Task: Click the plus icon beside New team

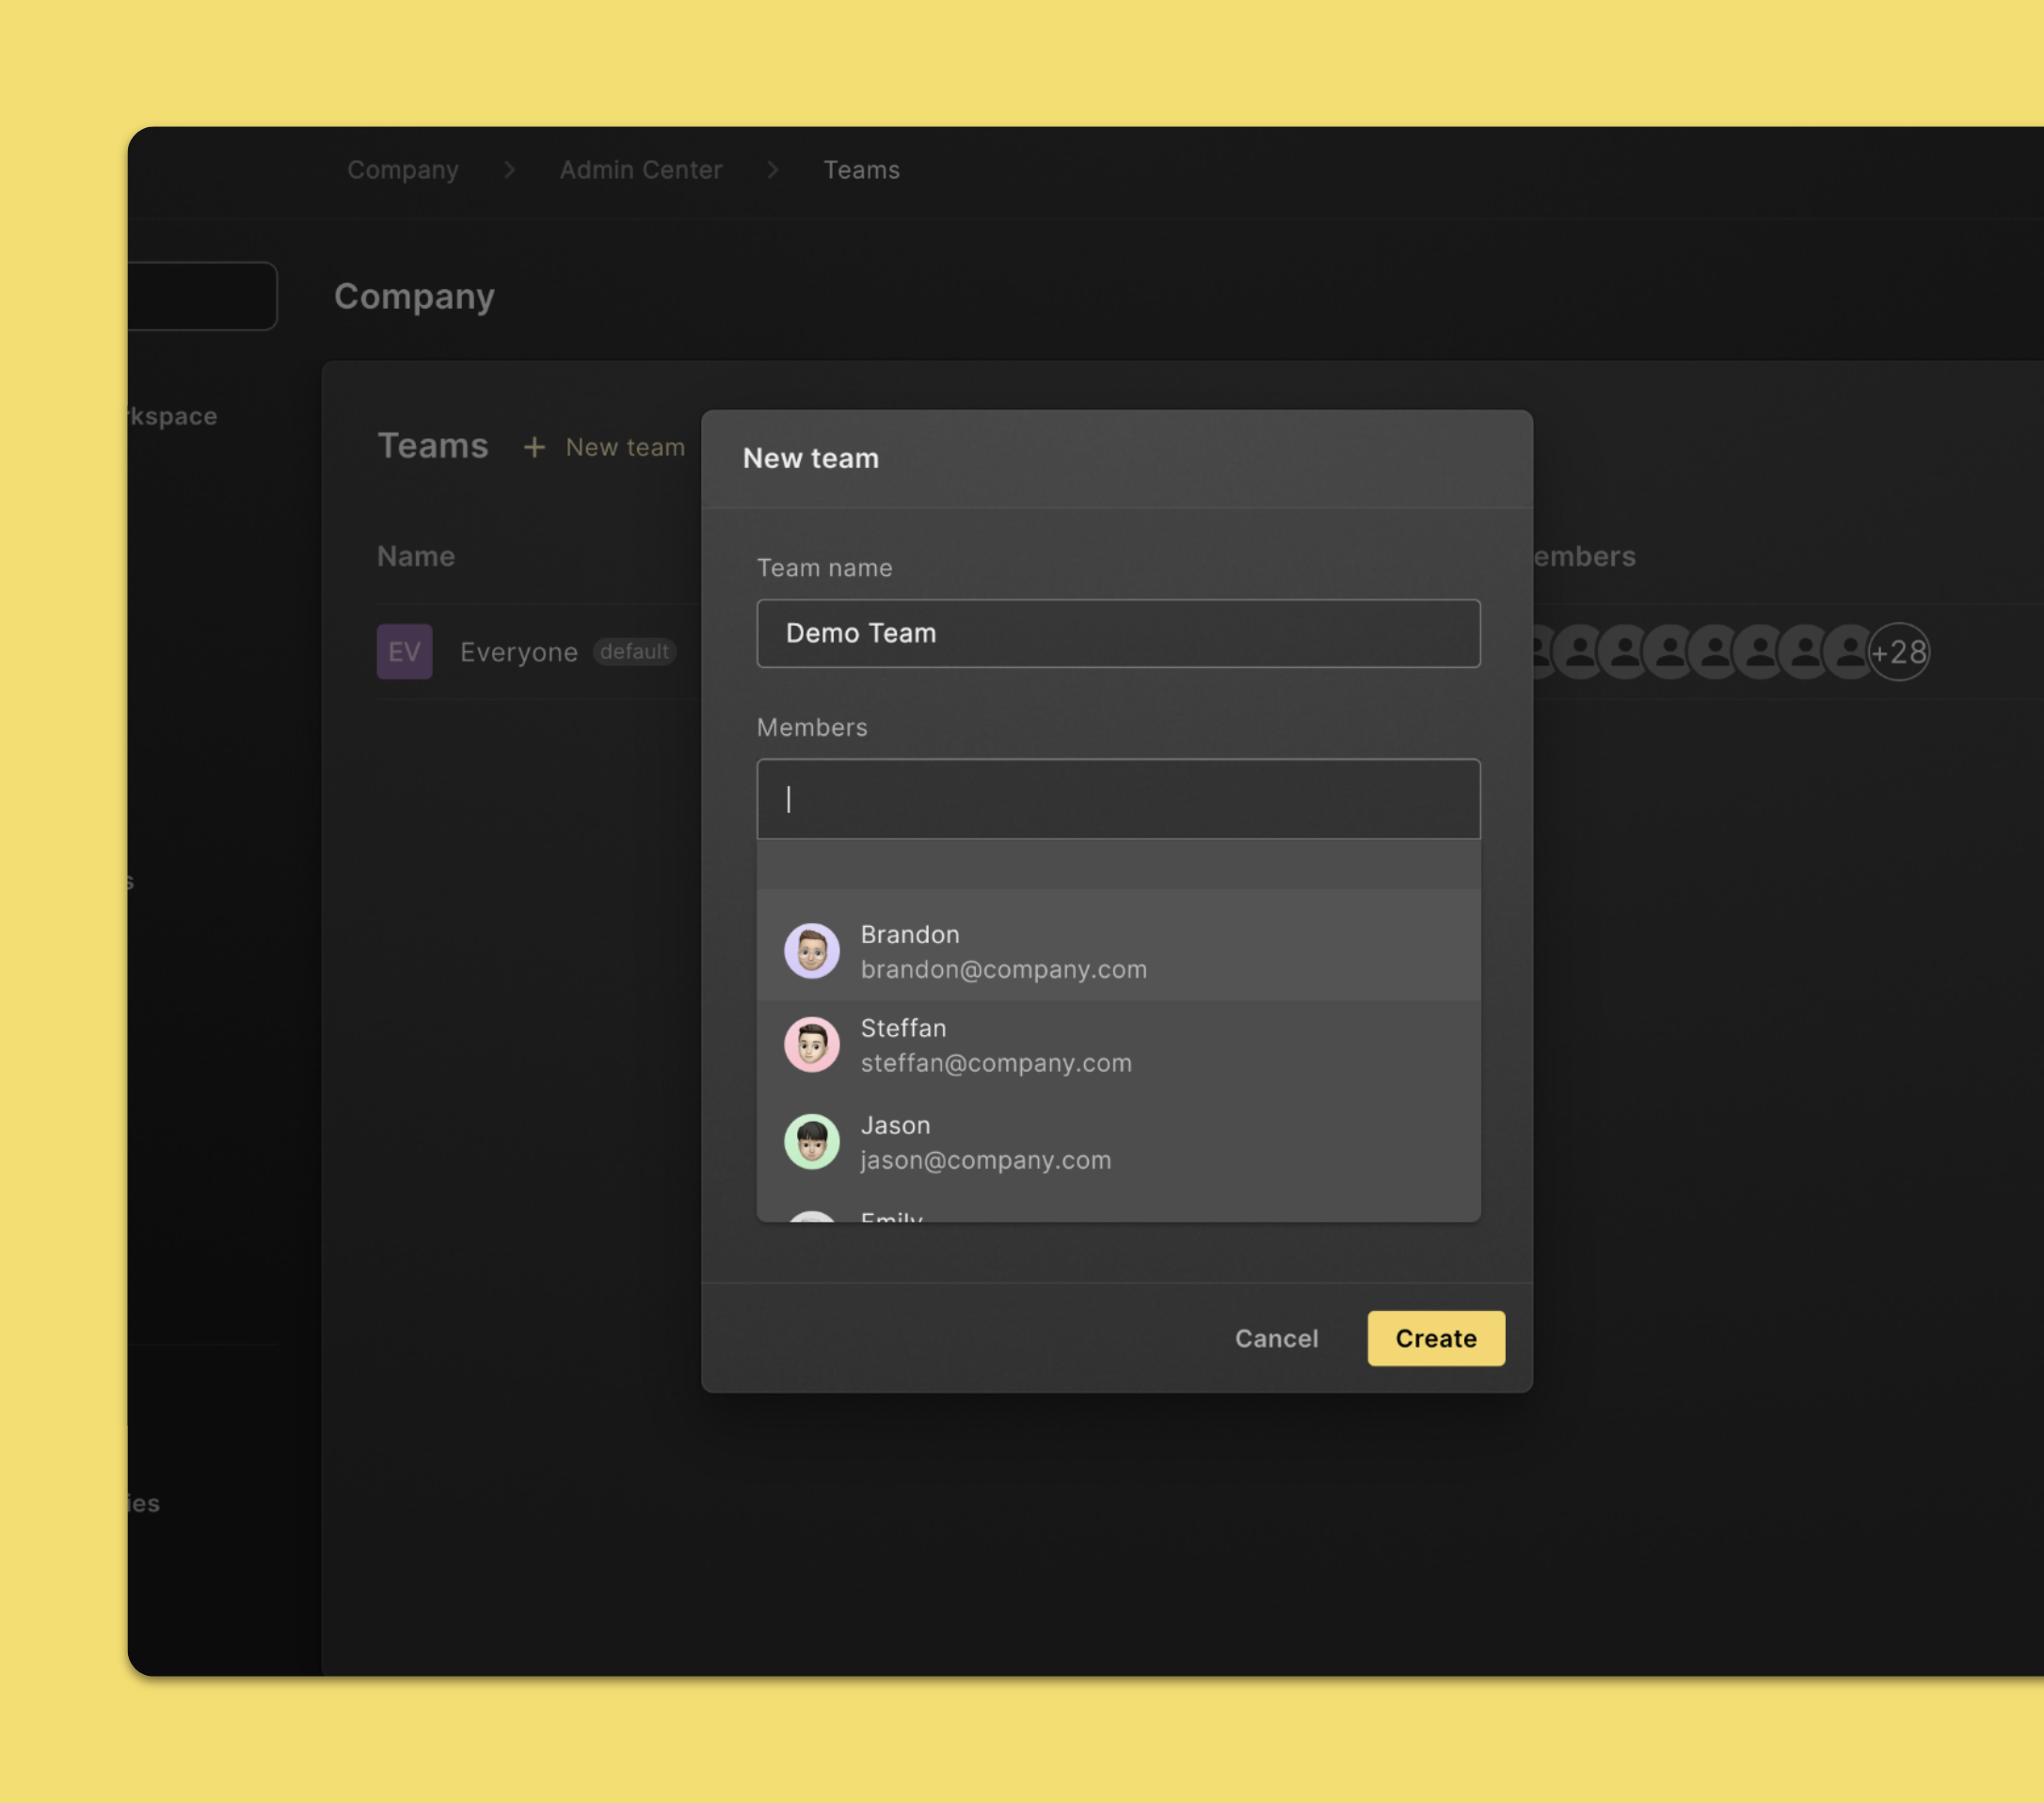Action: pos(534,447)
